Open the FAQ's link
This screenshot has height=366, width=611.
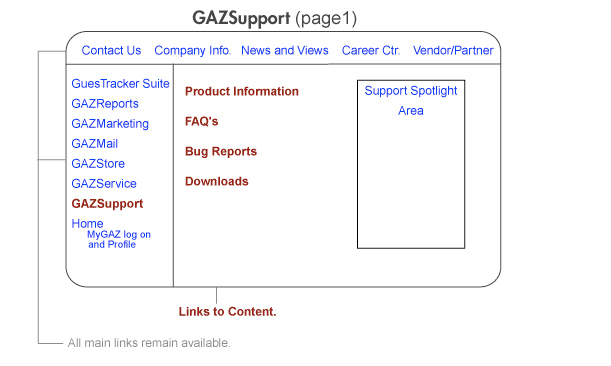coord(201,121)
